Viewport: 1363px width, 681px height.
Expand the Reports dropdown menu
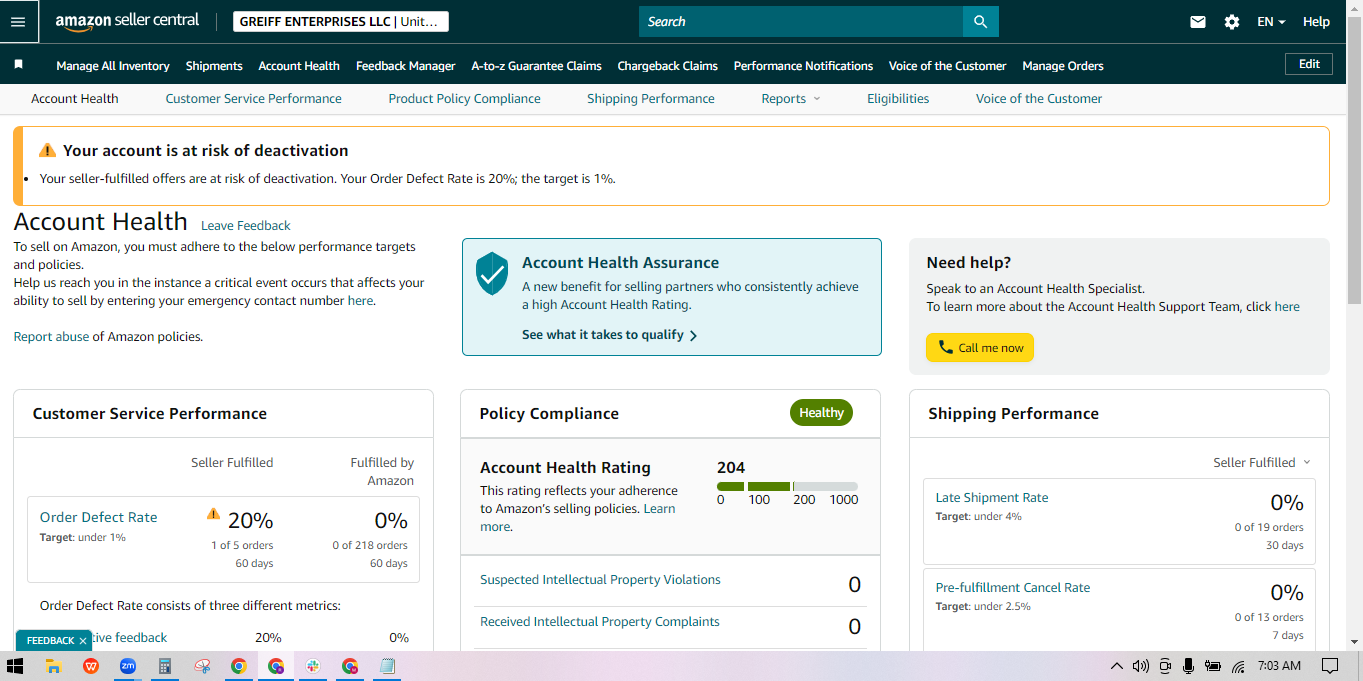tap(790, 98)
